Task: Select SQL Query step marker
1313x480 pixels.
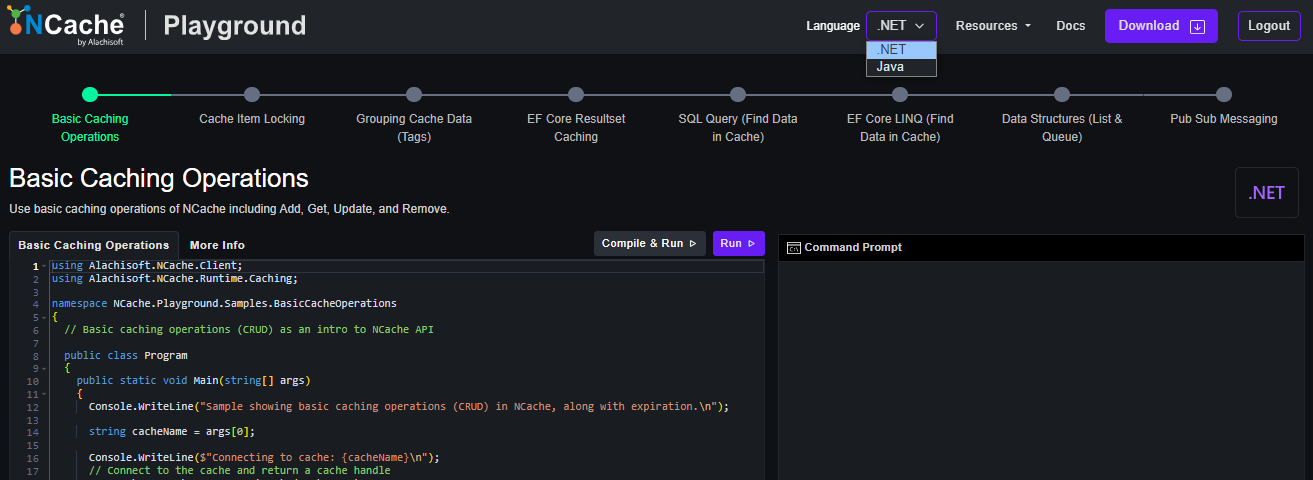Action: tap(738, 95)
